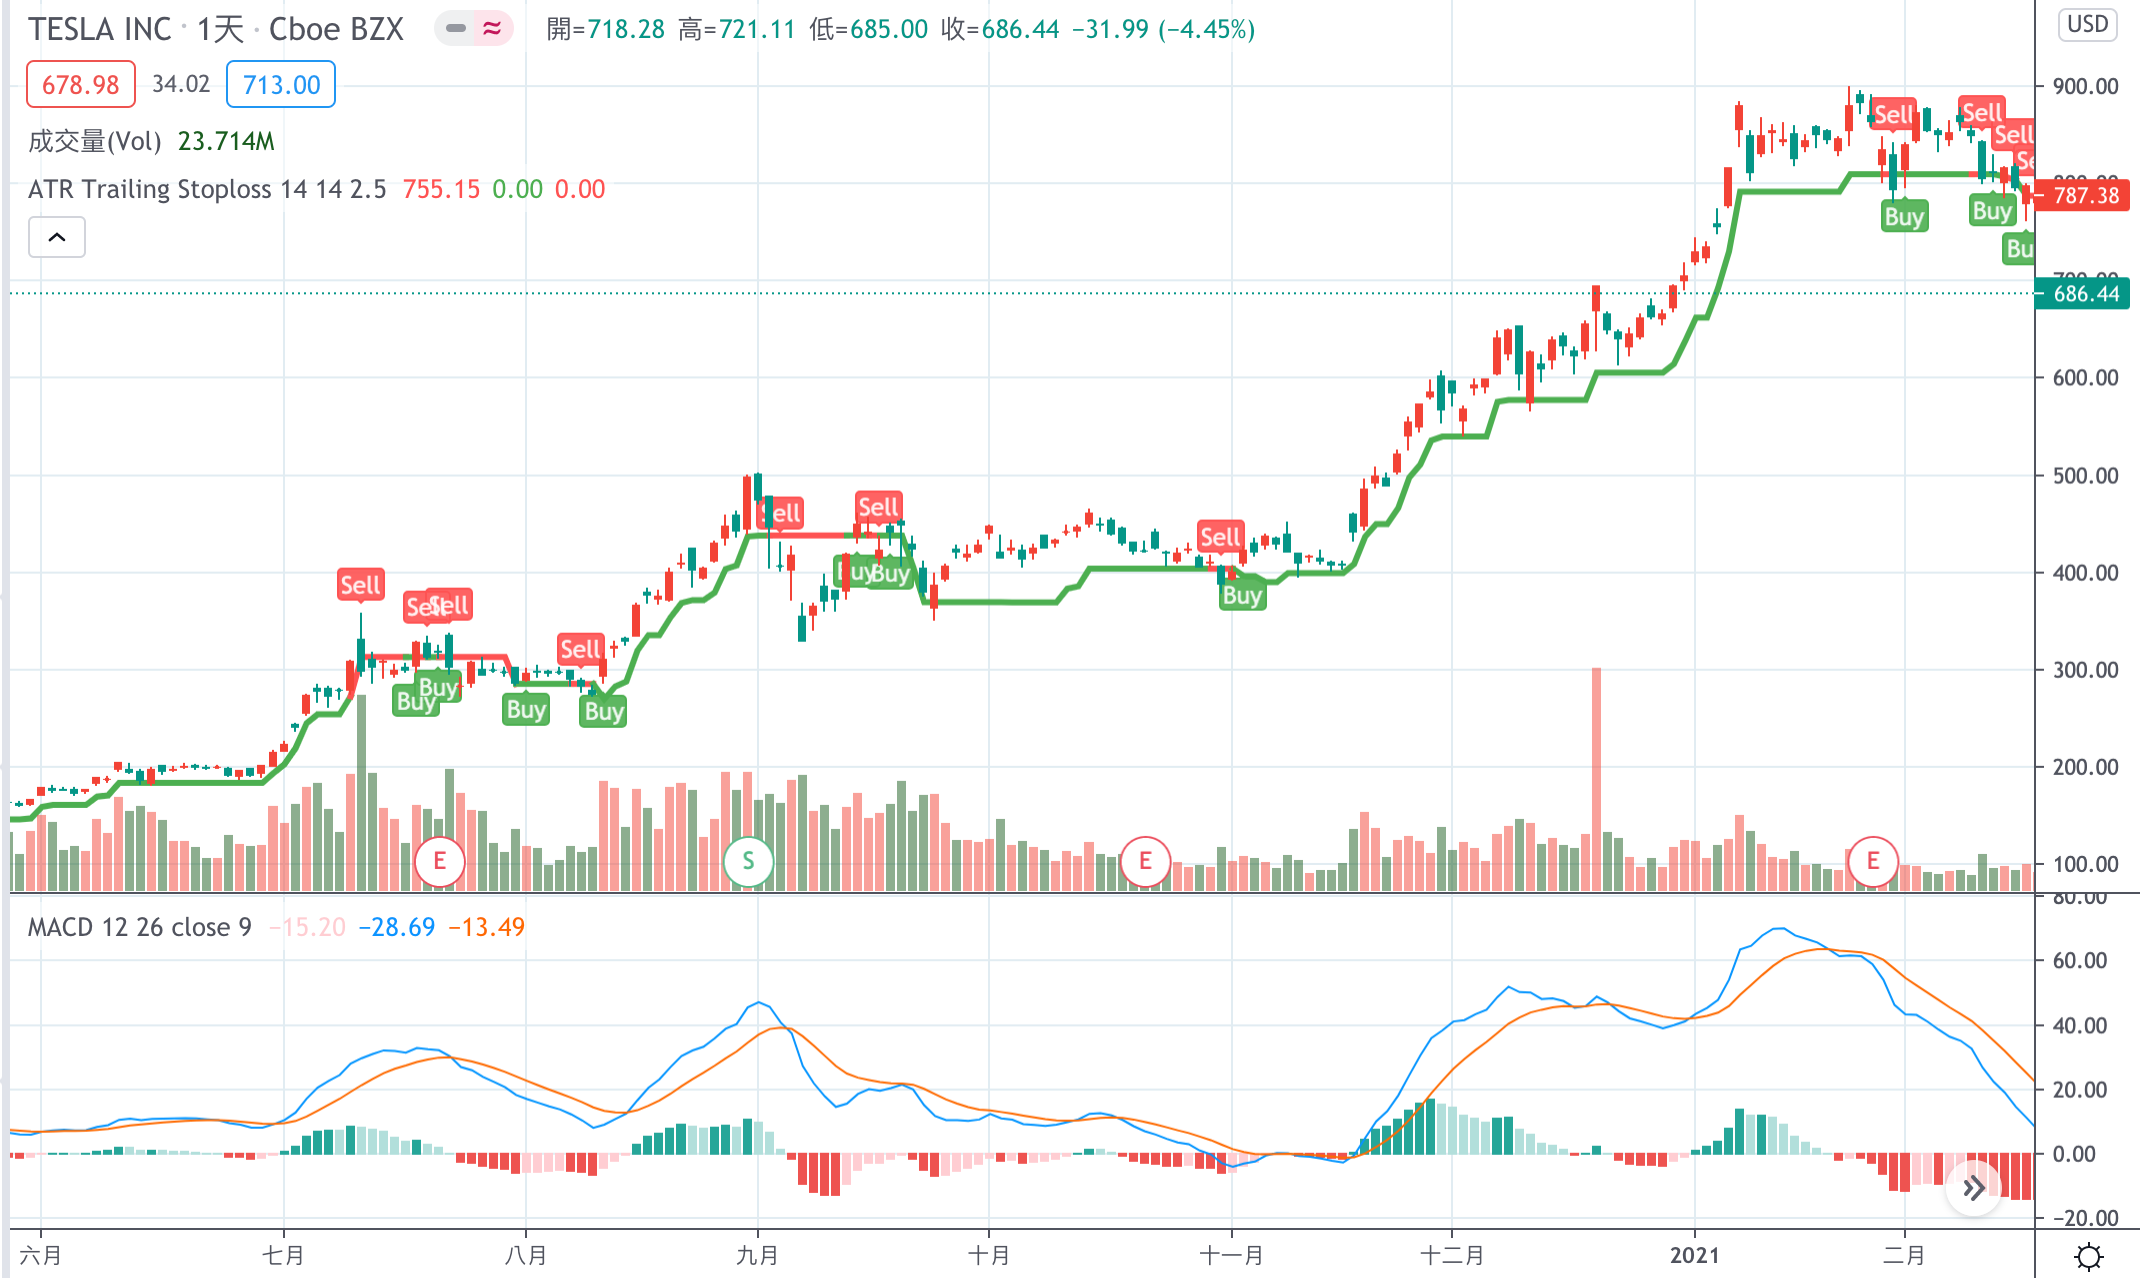Click the earnings E marker near August
The height and width of the screenshot is (1278, 2140).
(439, 861)
